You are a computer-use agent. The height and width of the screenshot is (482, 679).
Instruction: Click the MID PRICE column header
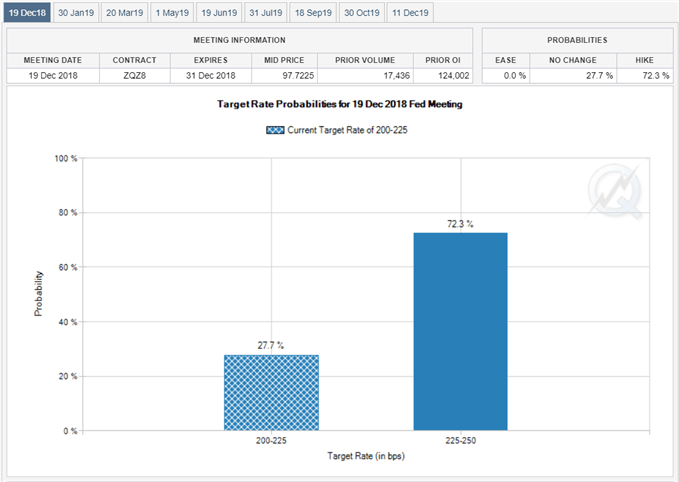[284, 60]
